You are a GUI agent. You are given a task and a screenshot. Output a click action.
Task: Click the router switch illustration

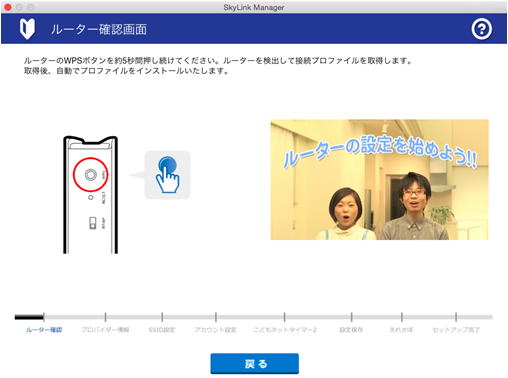[x=92, y=223]
